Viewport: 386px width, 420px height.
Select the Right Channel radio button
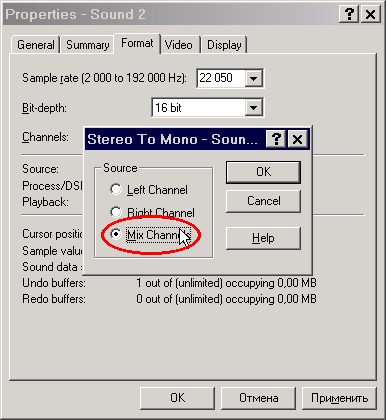click(116, 212)
